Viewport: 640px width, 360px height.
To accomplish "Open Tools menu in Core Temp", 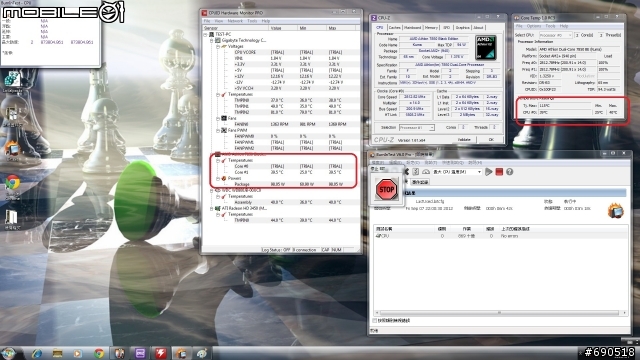I will [x=550, y=26].
